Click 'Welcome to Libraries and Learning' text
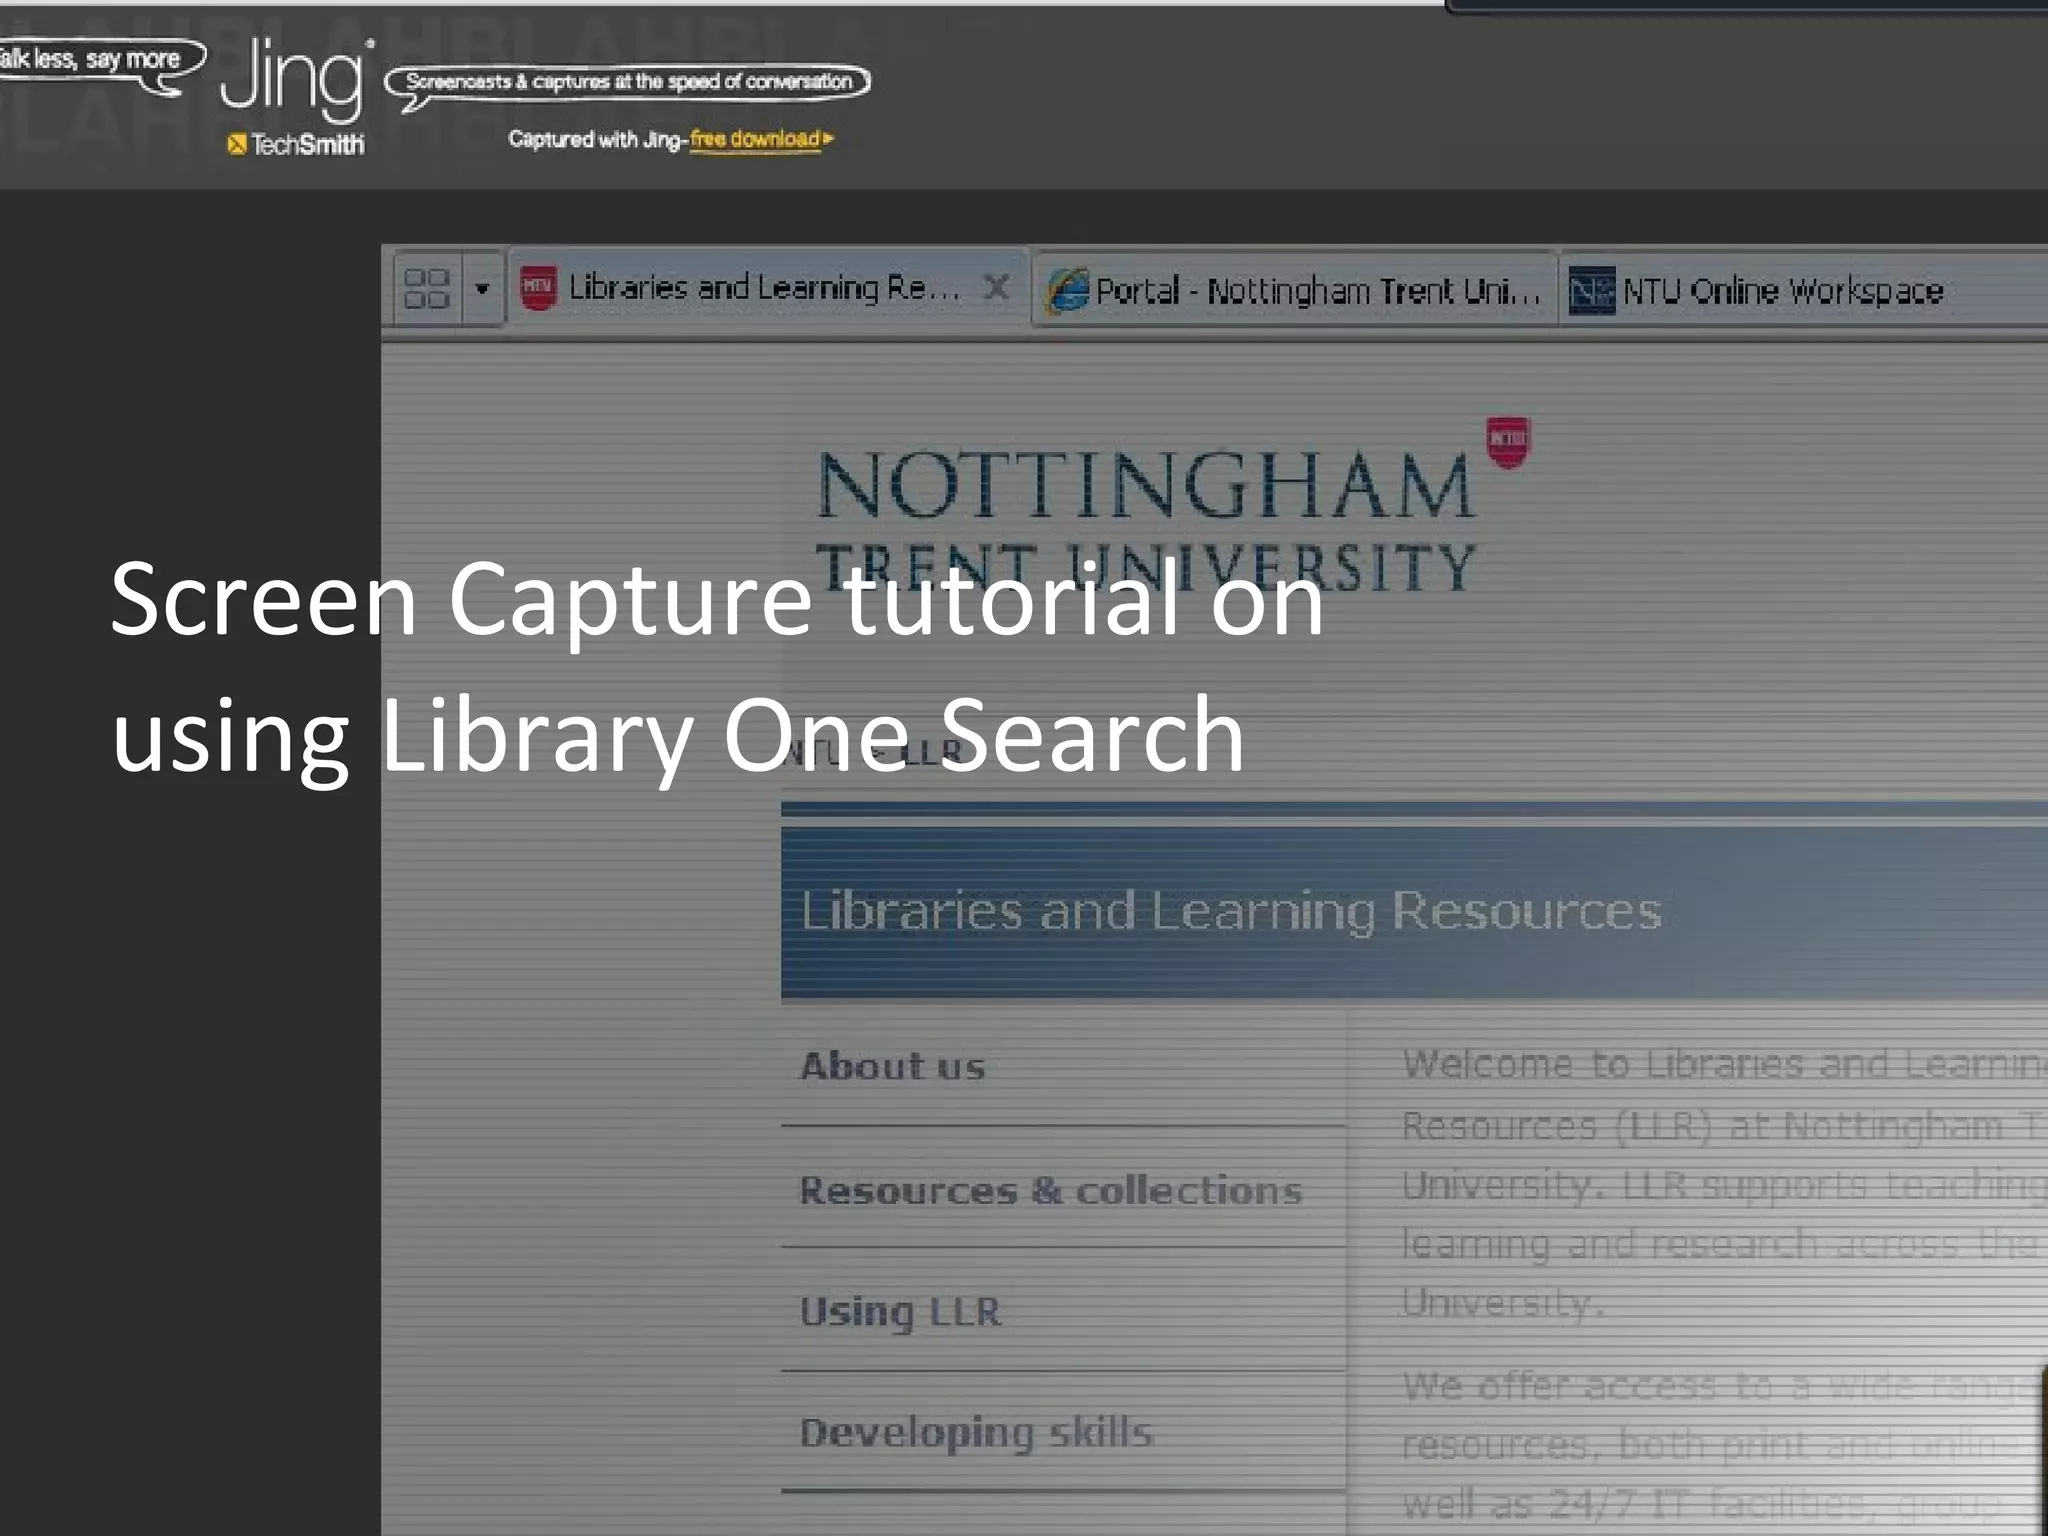 (1724, 1064)
